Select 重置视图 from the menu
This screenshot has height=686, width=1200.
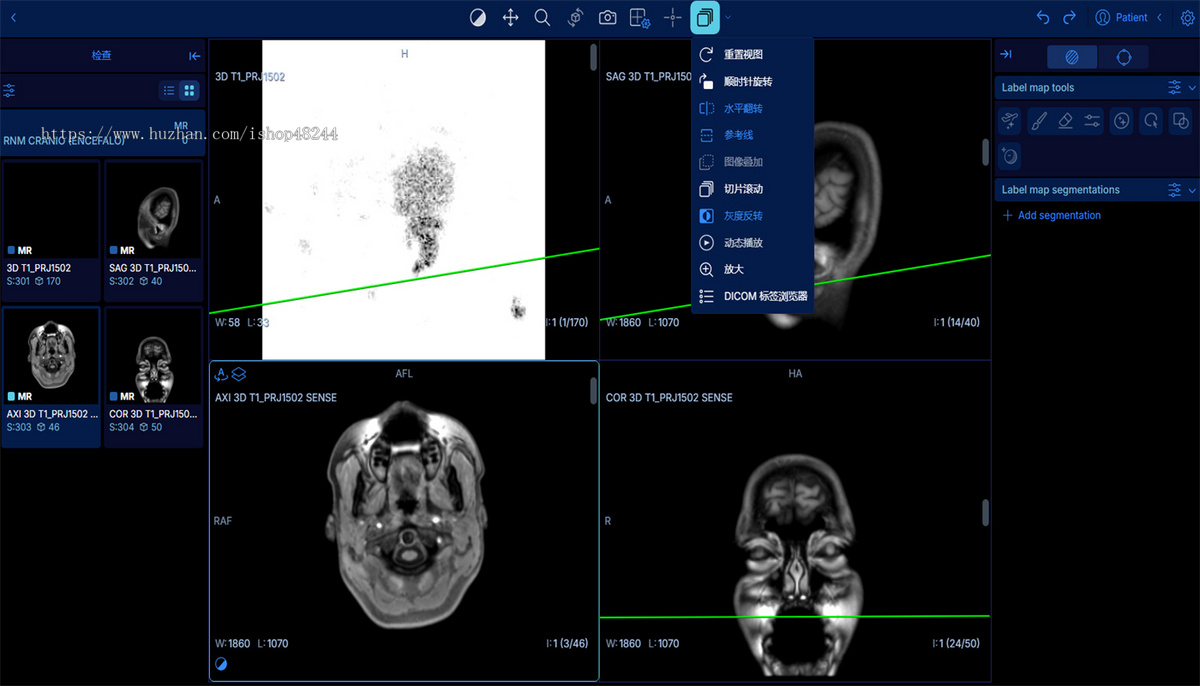tap(752, 55)
